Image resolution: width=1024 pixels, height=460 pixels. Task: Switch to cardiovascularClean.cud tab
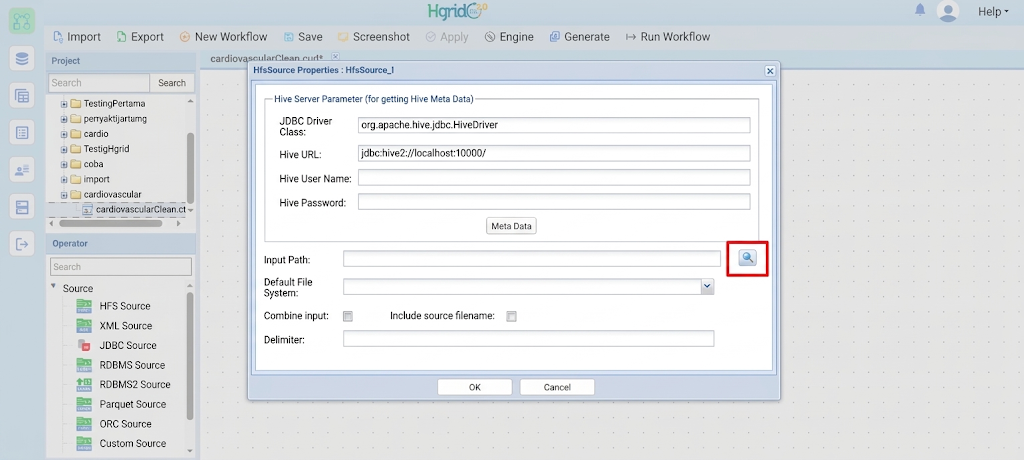click(266, 58)
